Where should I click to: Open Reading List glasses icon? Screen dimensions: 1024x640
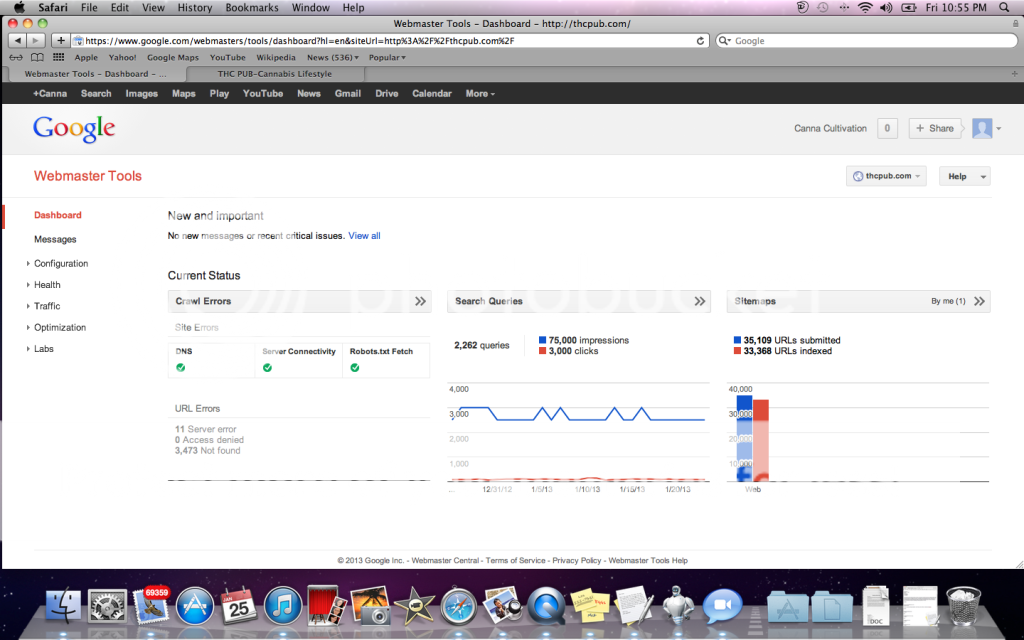16,57
